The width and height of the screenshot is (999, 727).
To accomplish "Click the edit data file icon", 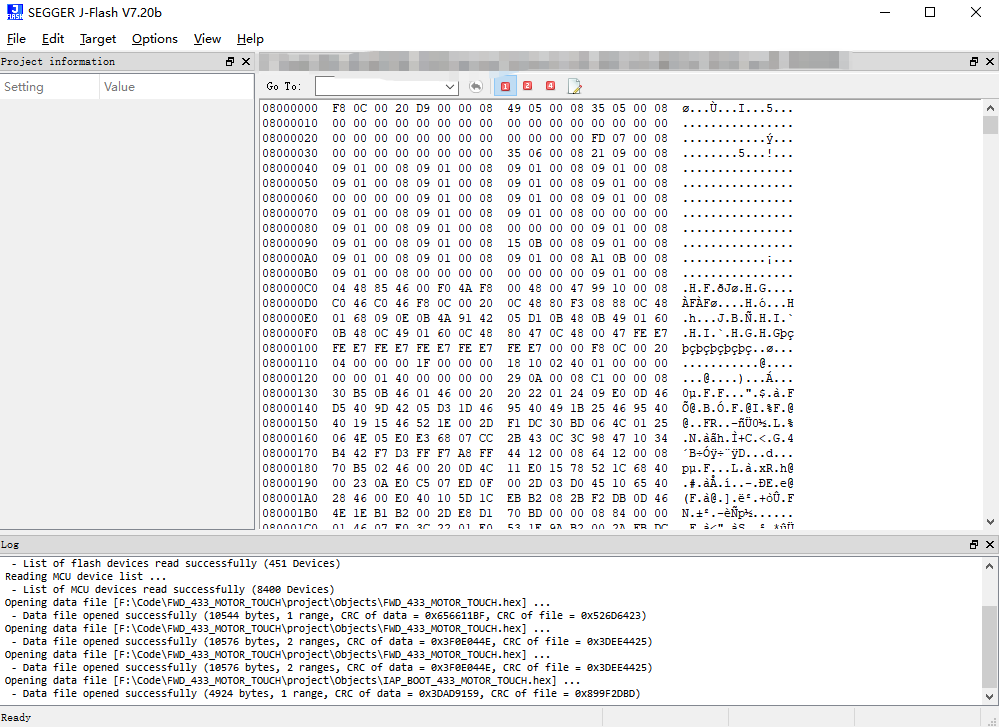I will pos(575,86).
